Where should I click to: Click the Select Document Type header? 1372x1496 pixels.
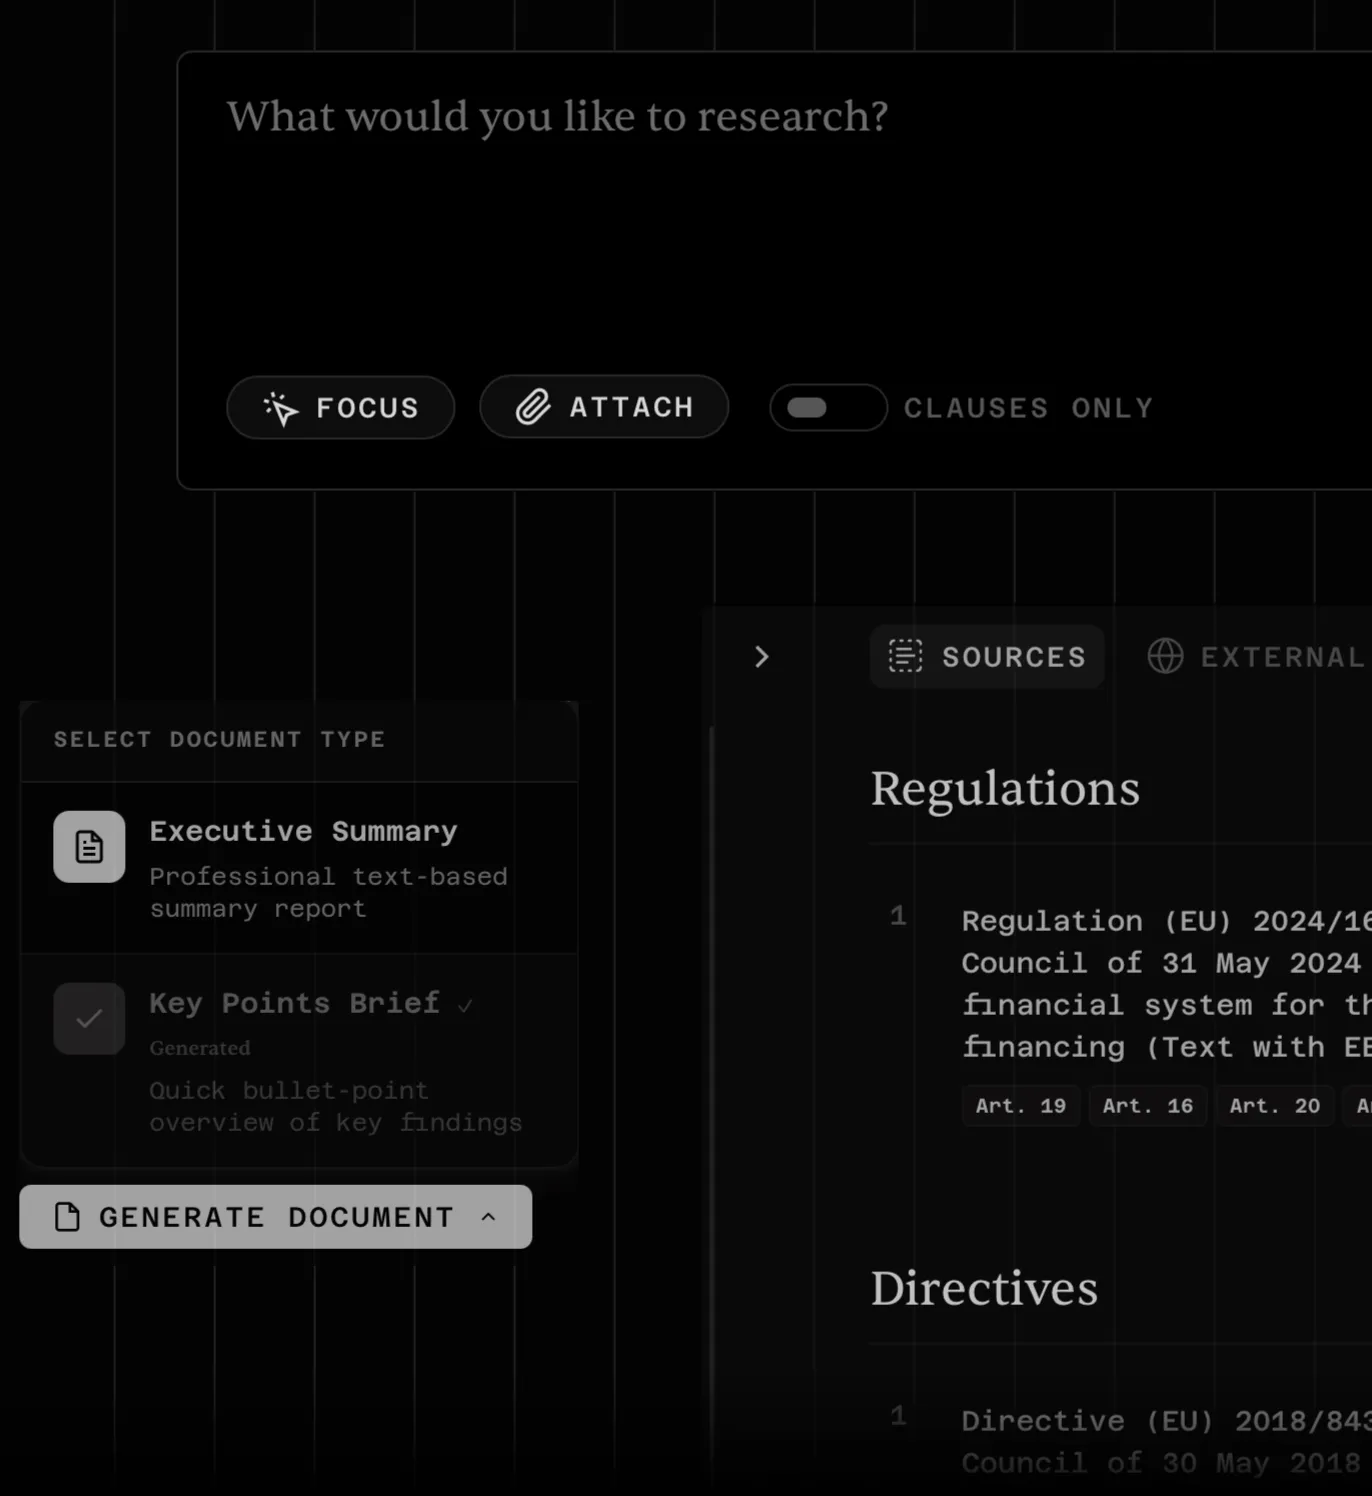coord(219,739)
